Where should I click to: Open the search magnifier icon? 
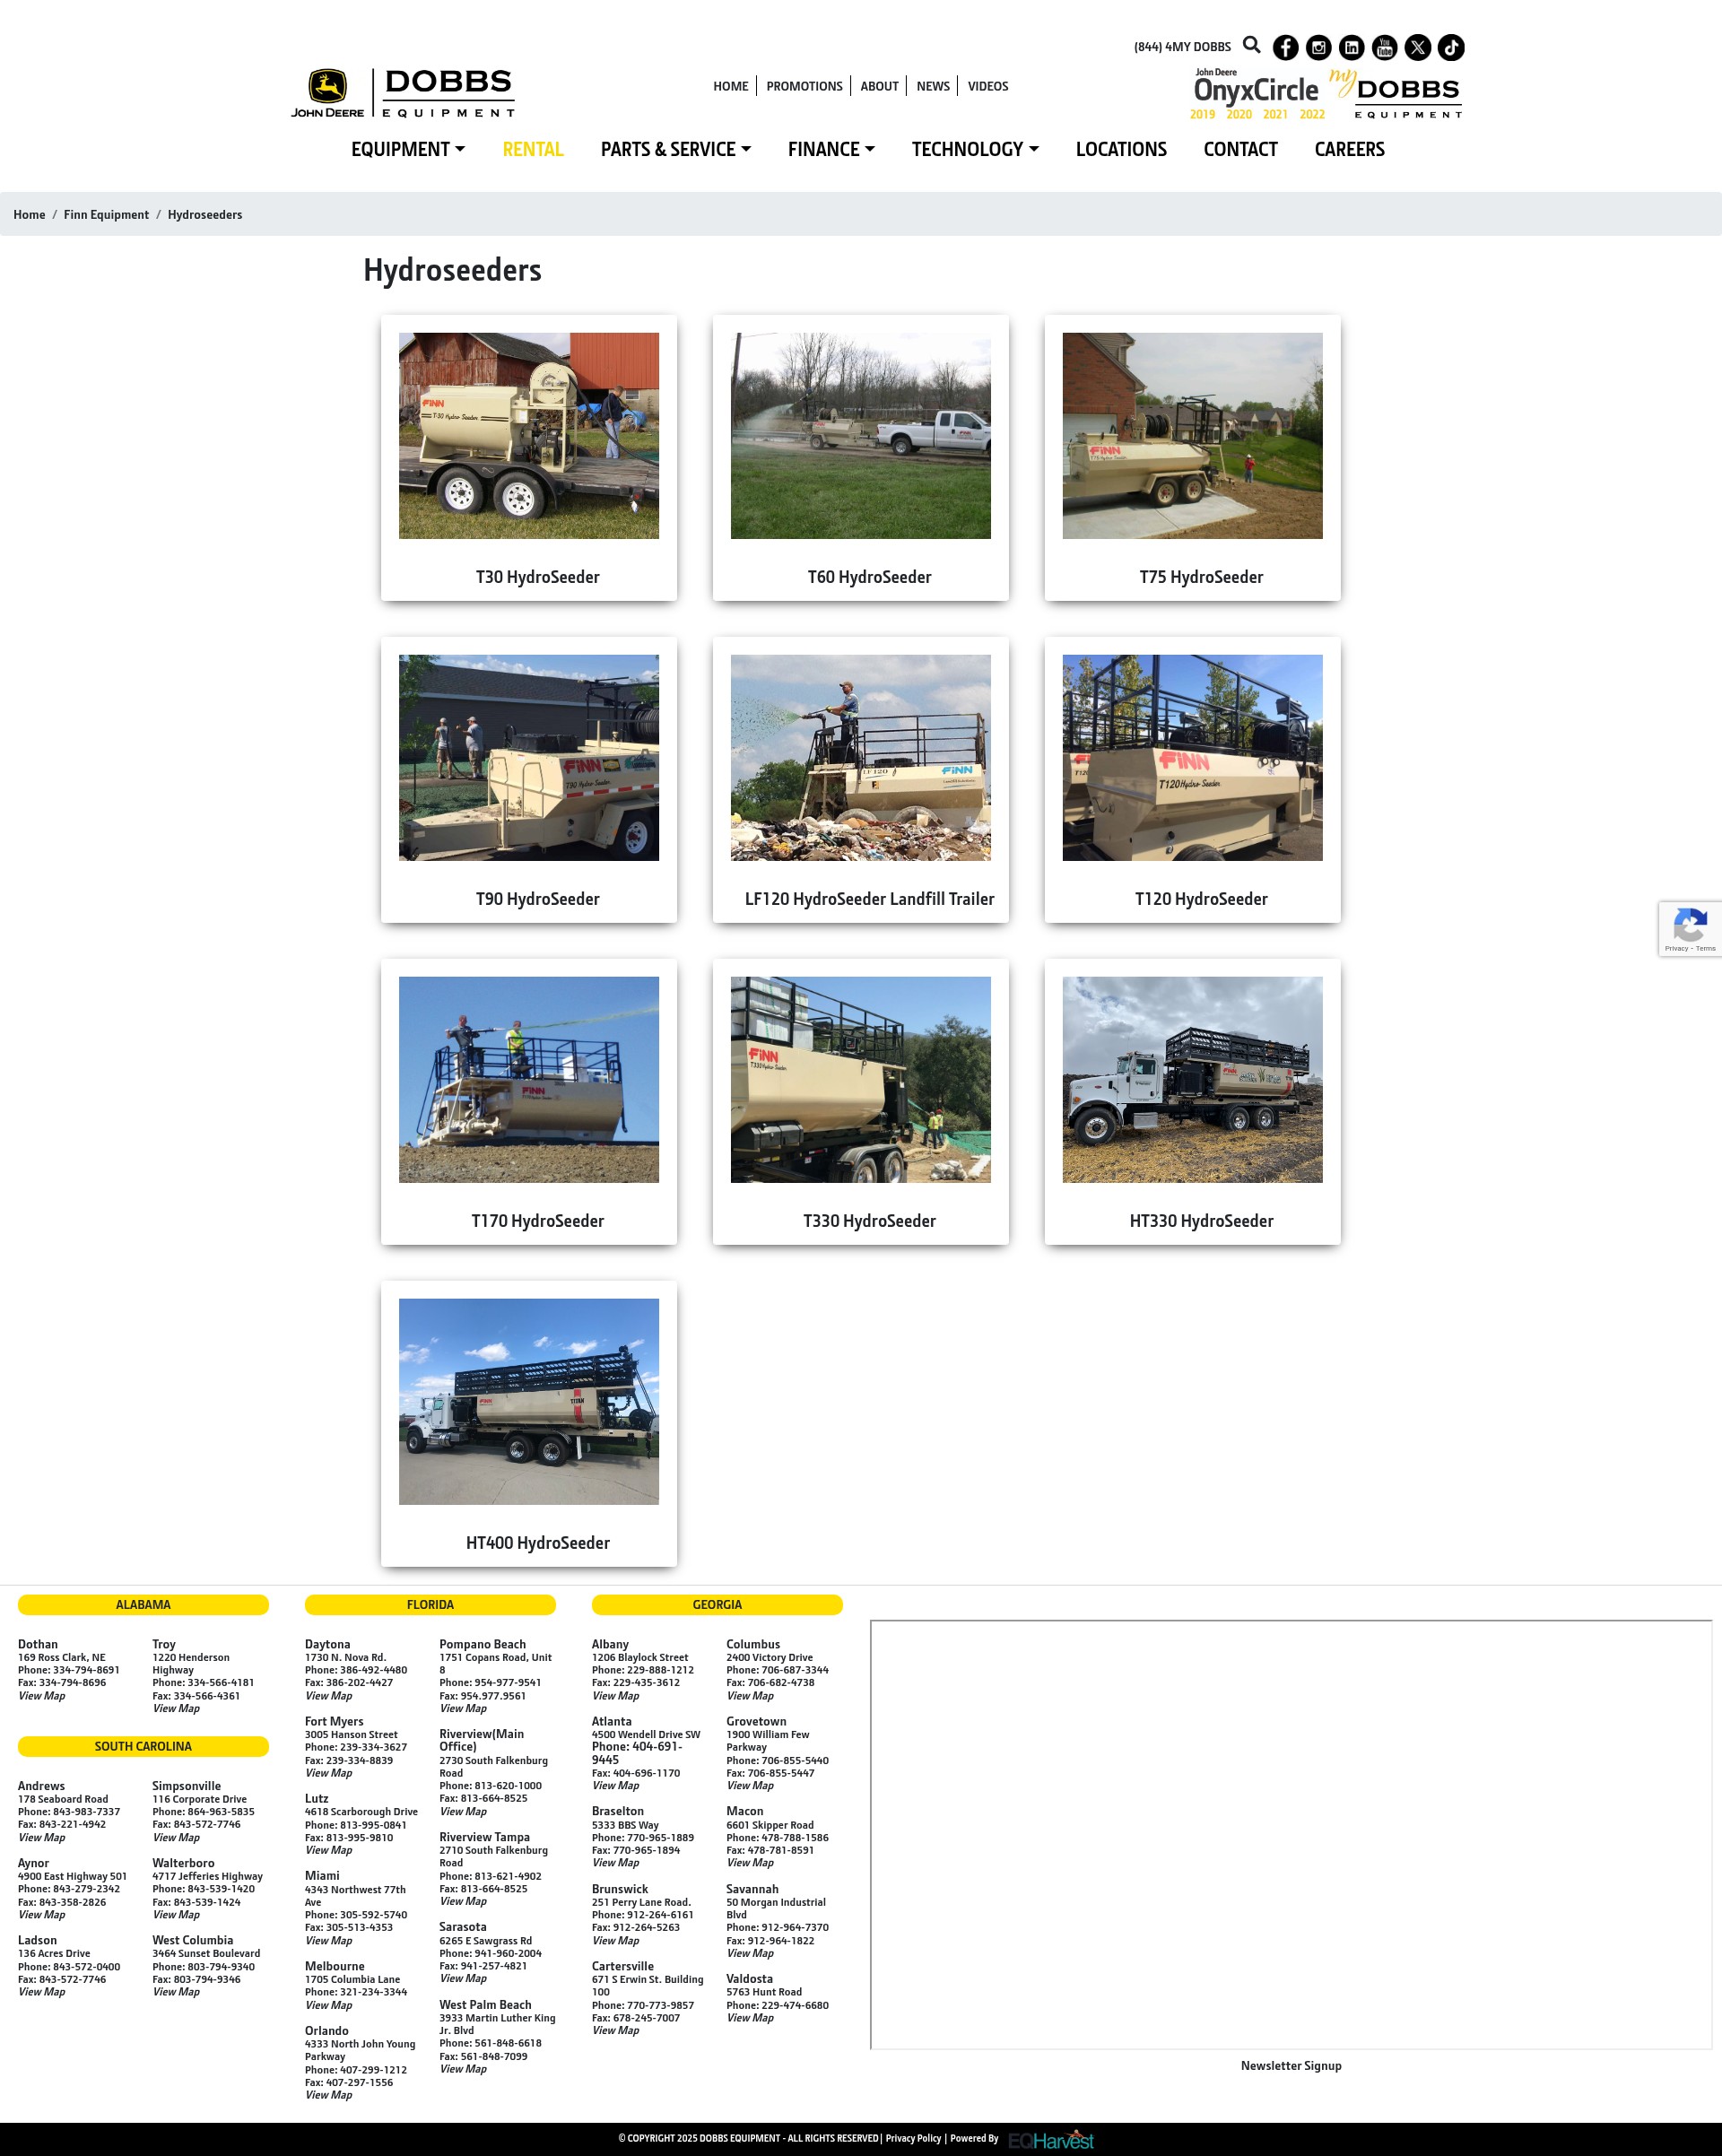point(1251,45)
